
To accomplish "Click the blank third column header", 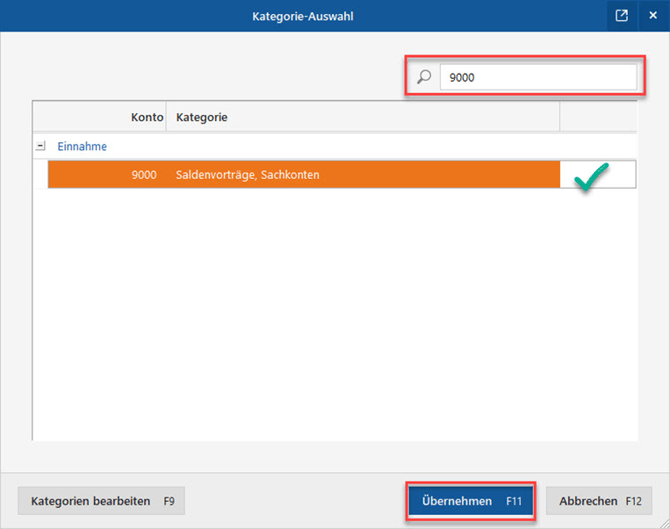I will pyautogui.click(x=597, y=117).
